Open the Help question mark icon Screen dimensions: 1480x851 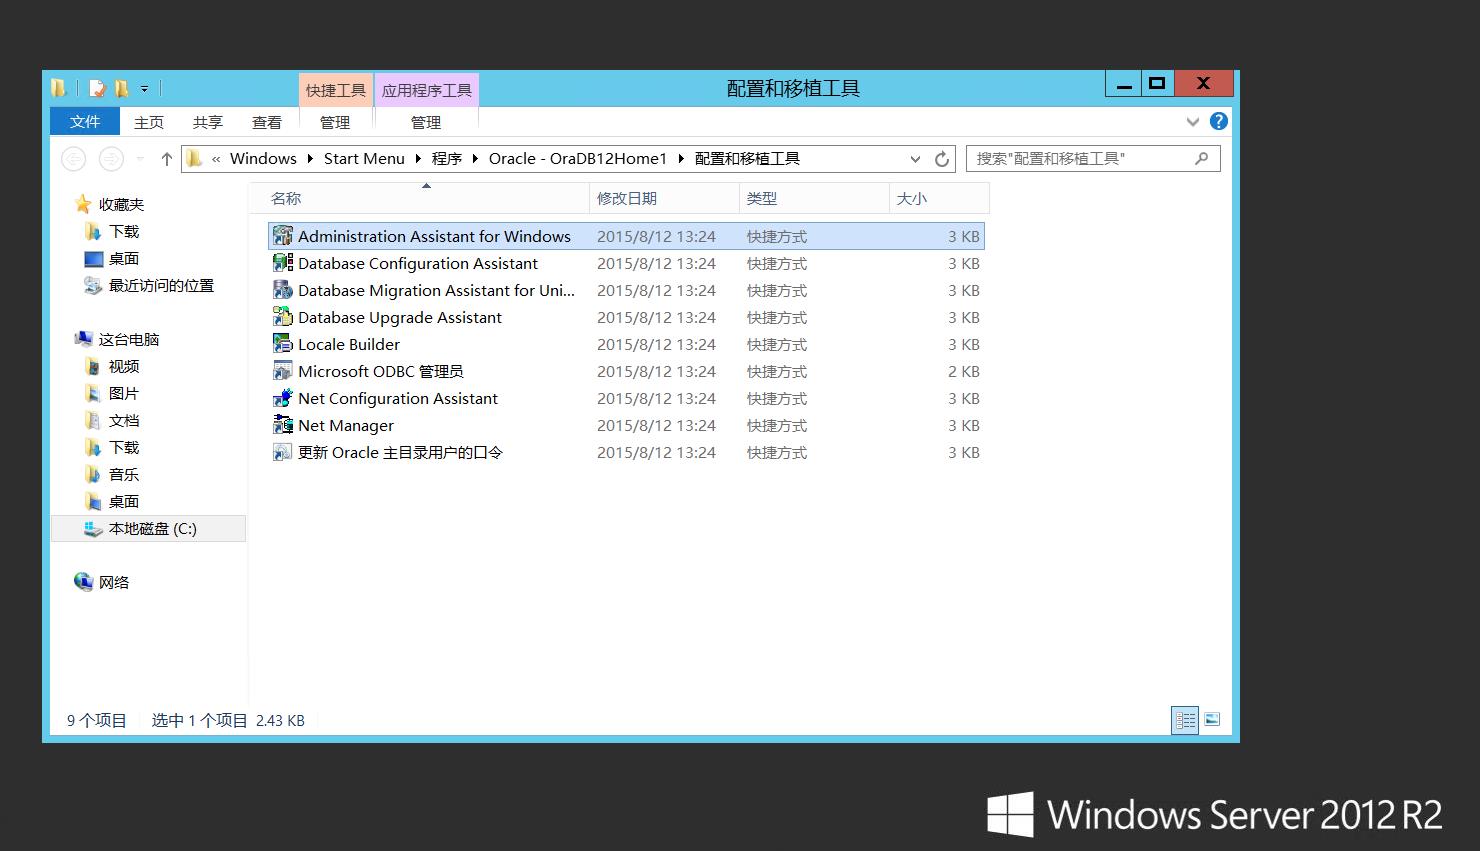[x=1218, y=121]
